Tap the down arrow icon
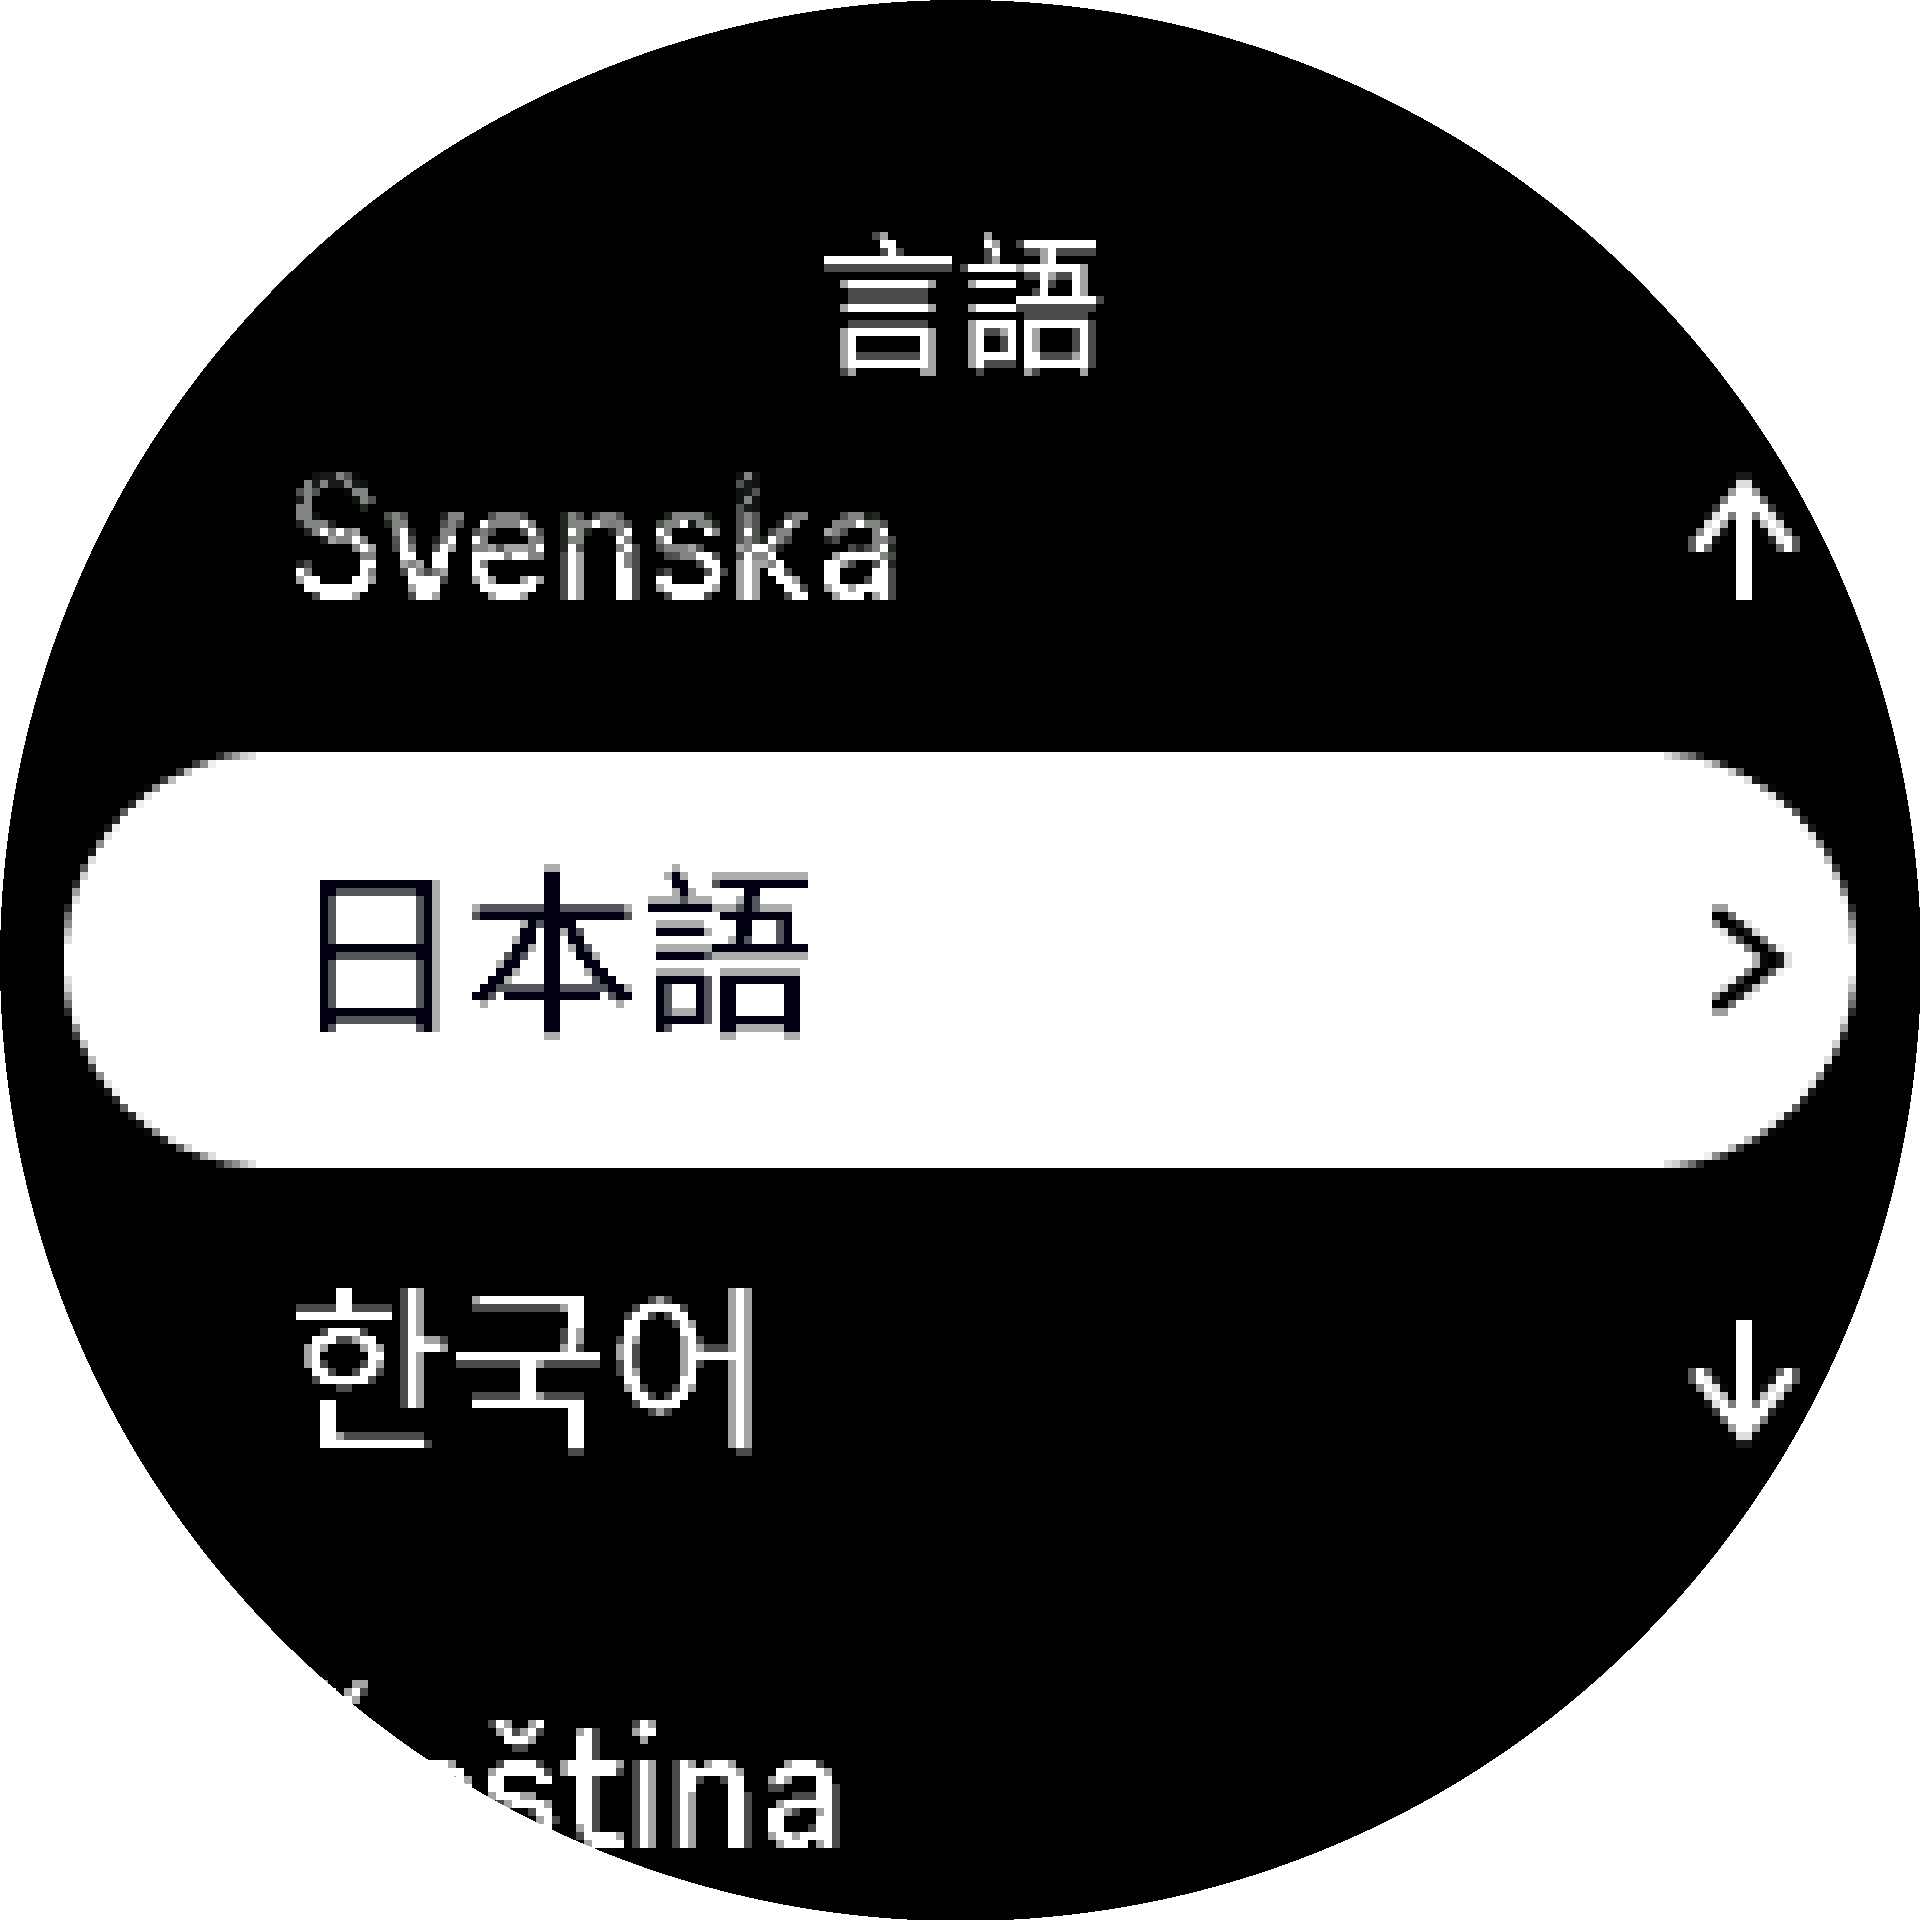 pyautogui.click(x=1743, y=1380)
